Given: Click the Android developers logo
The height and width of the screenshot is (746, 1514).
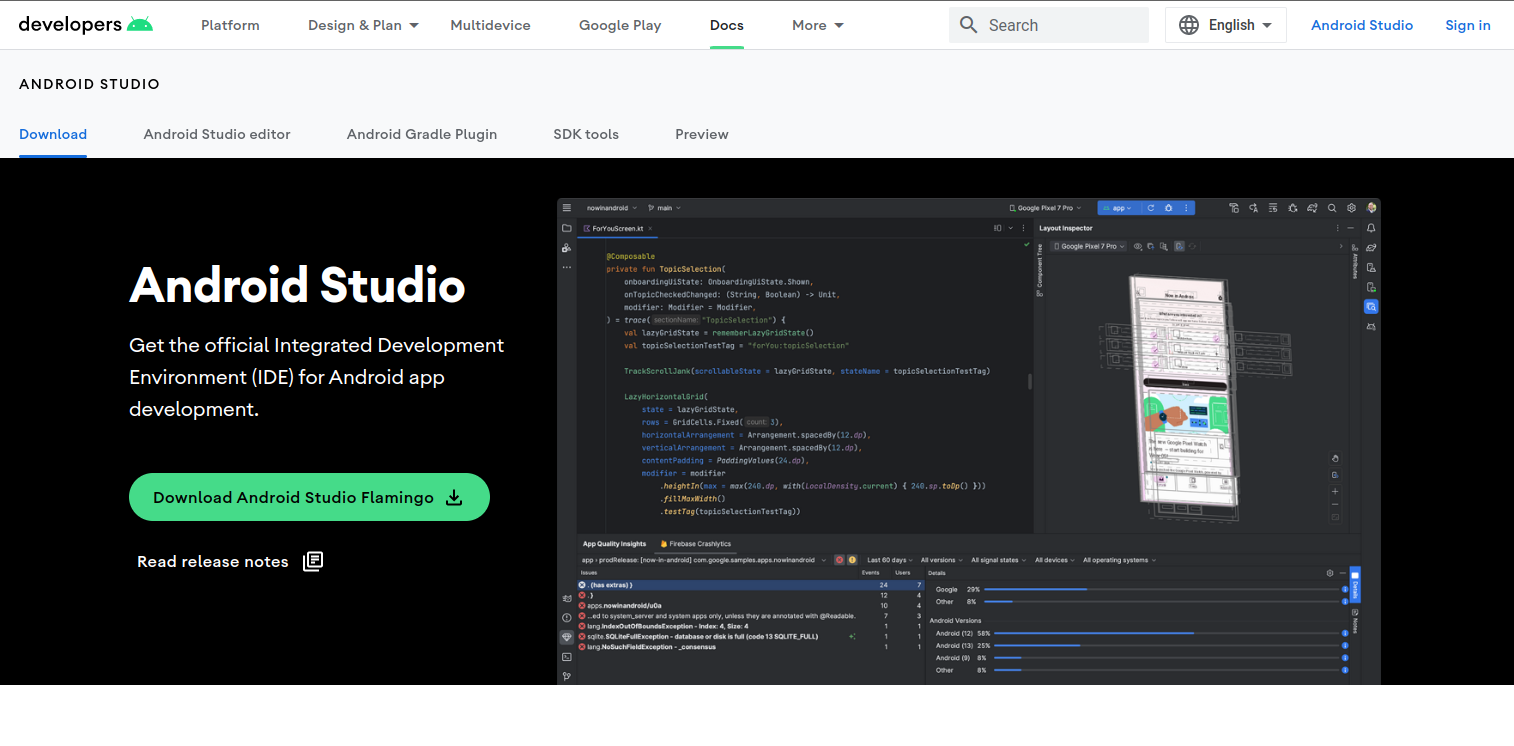Looking at the screenshot, I should [x=85, y=24].
